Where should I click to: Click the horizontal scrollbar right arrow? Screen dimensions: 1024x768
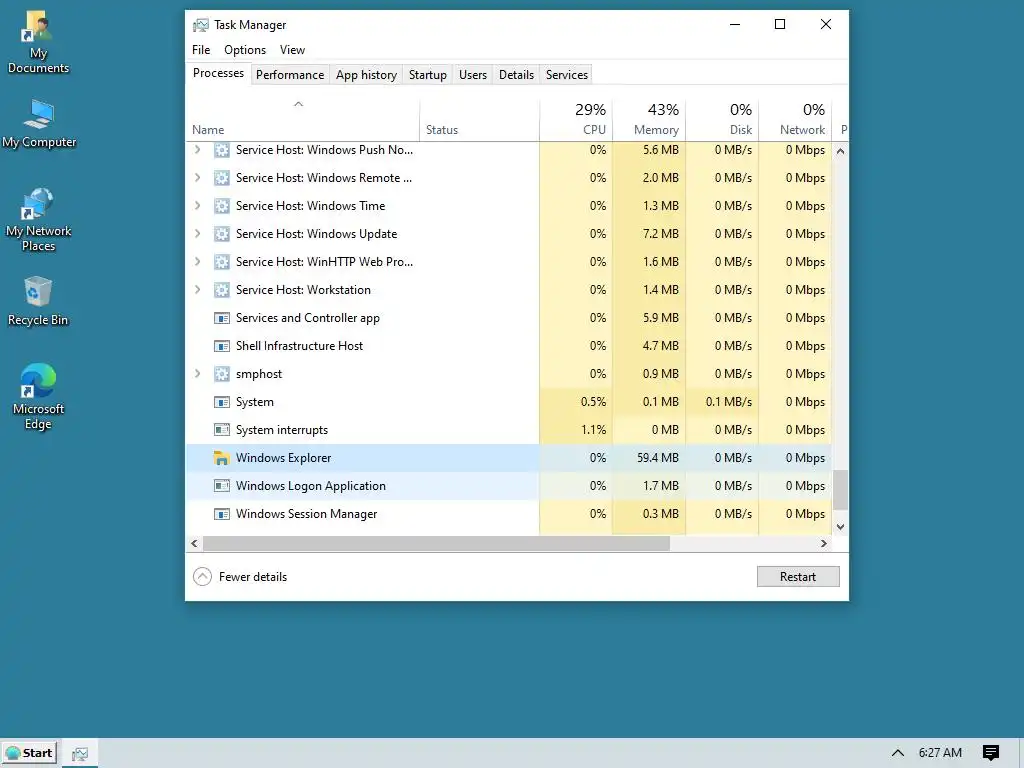824,543
